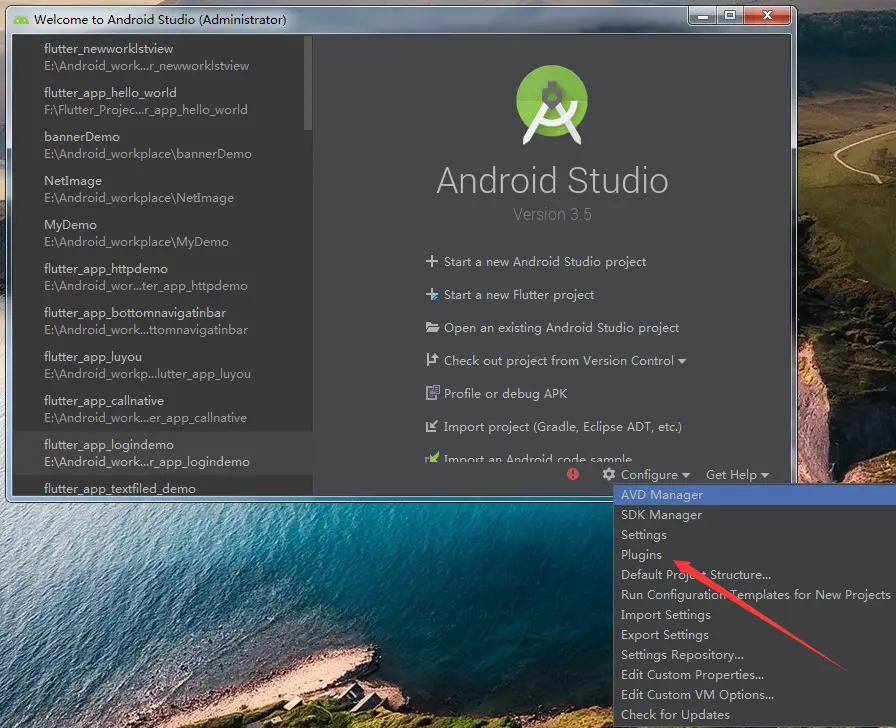Click the Flutter project plus icon
The image size is (896, 728).
[432, 294]
